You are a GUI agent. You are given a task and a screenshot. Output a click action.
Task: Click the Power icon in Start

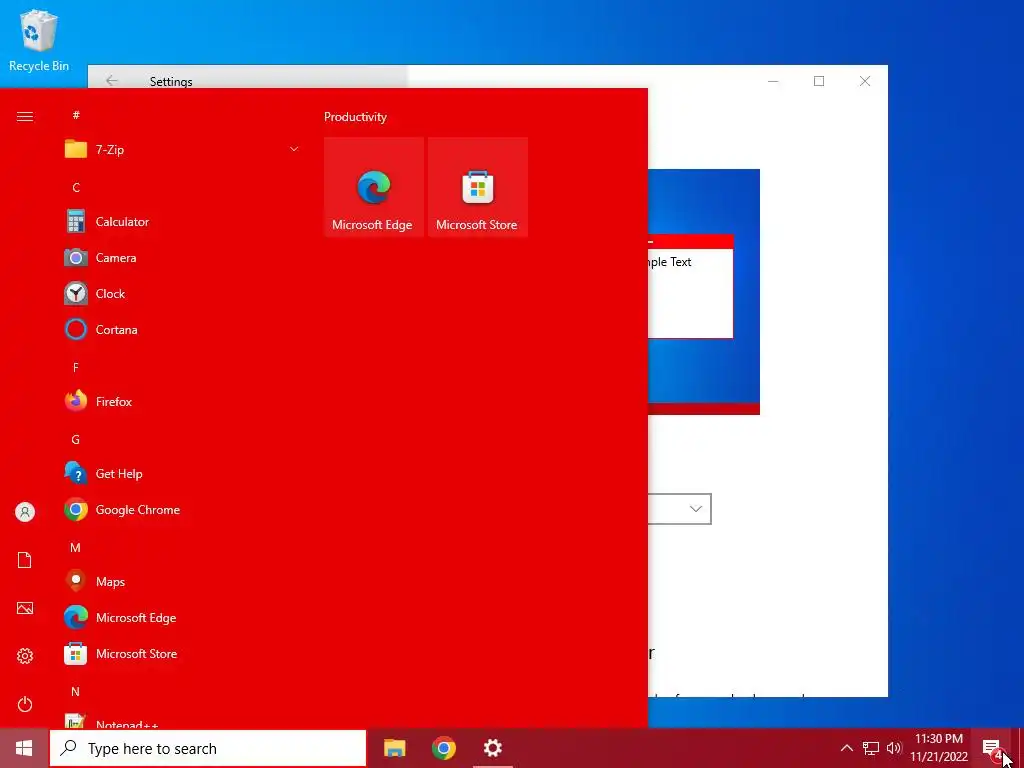25,704
